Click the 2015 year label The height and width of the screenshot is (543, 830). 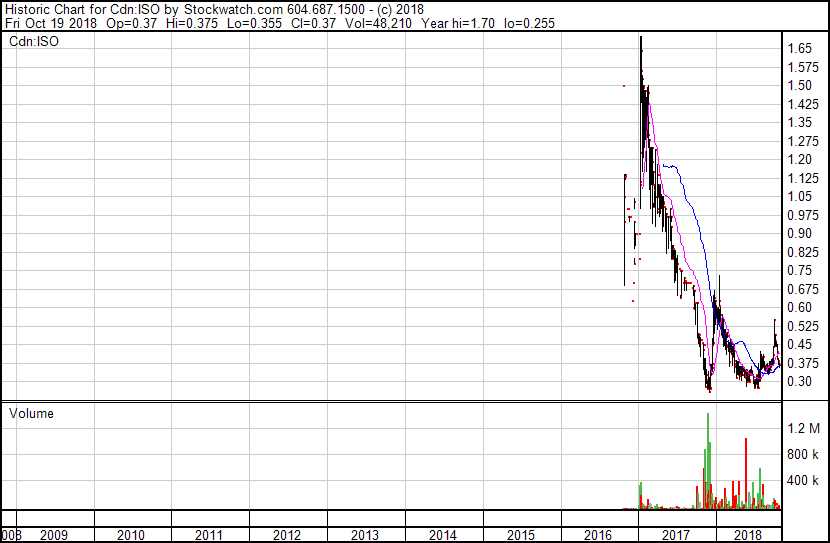pyautogui.click(x=520, y=535)
